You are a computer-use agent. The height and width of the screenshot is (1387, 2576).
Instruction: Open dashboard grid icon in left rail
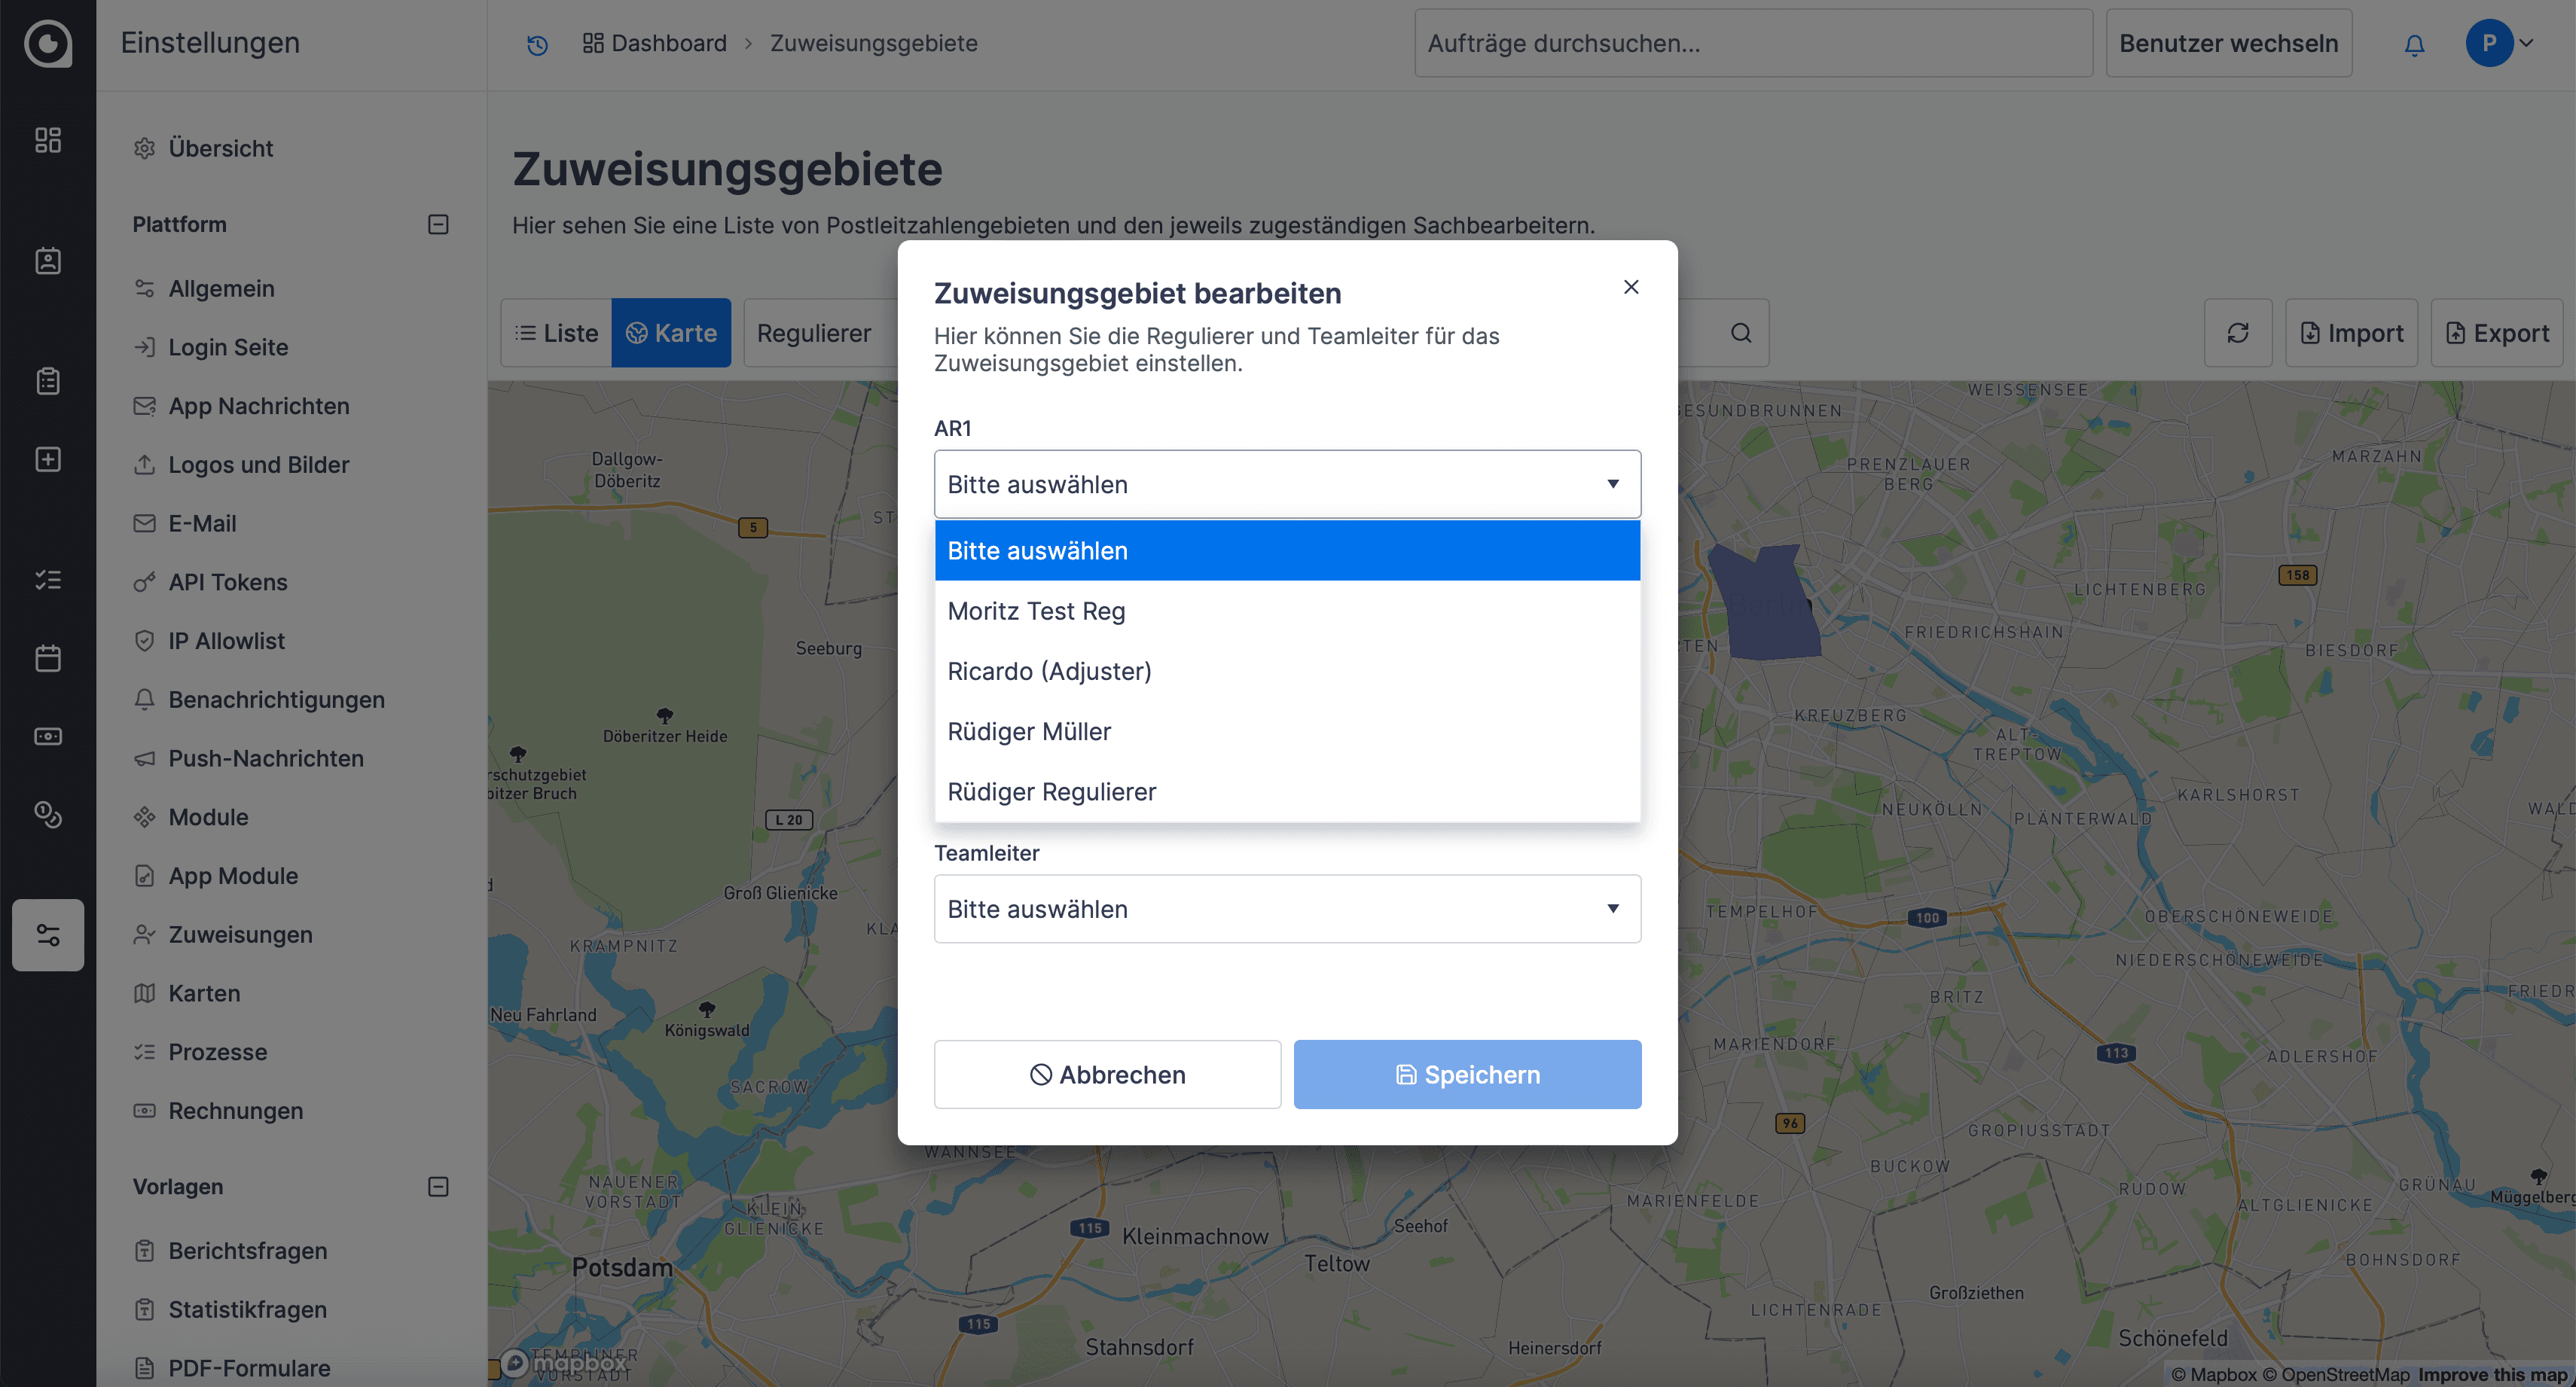pyautogui.click(x=48, y=140)
